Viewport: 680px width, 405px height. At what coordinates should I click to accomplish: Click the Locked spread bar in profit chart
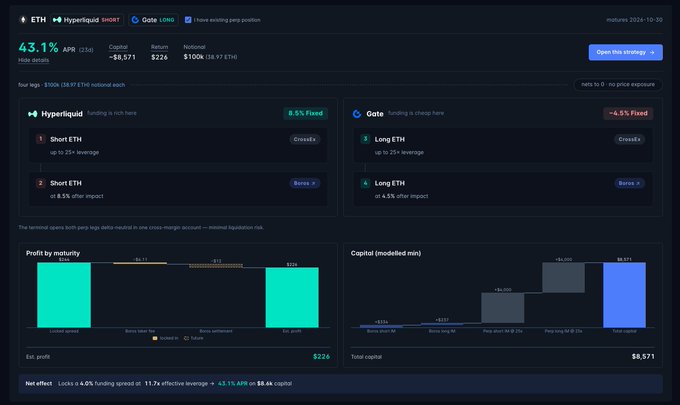pos(64,295)
